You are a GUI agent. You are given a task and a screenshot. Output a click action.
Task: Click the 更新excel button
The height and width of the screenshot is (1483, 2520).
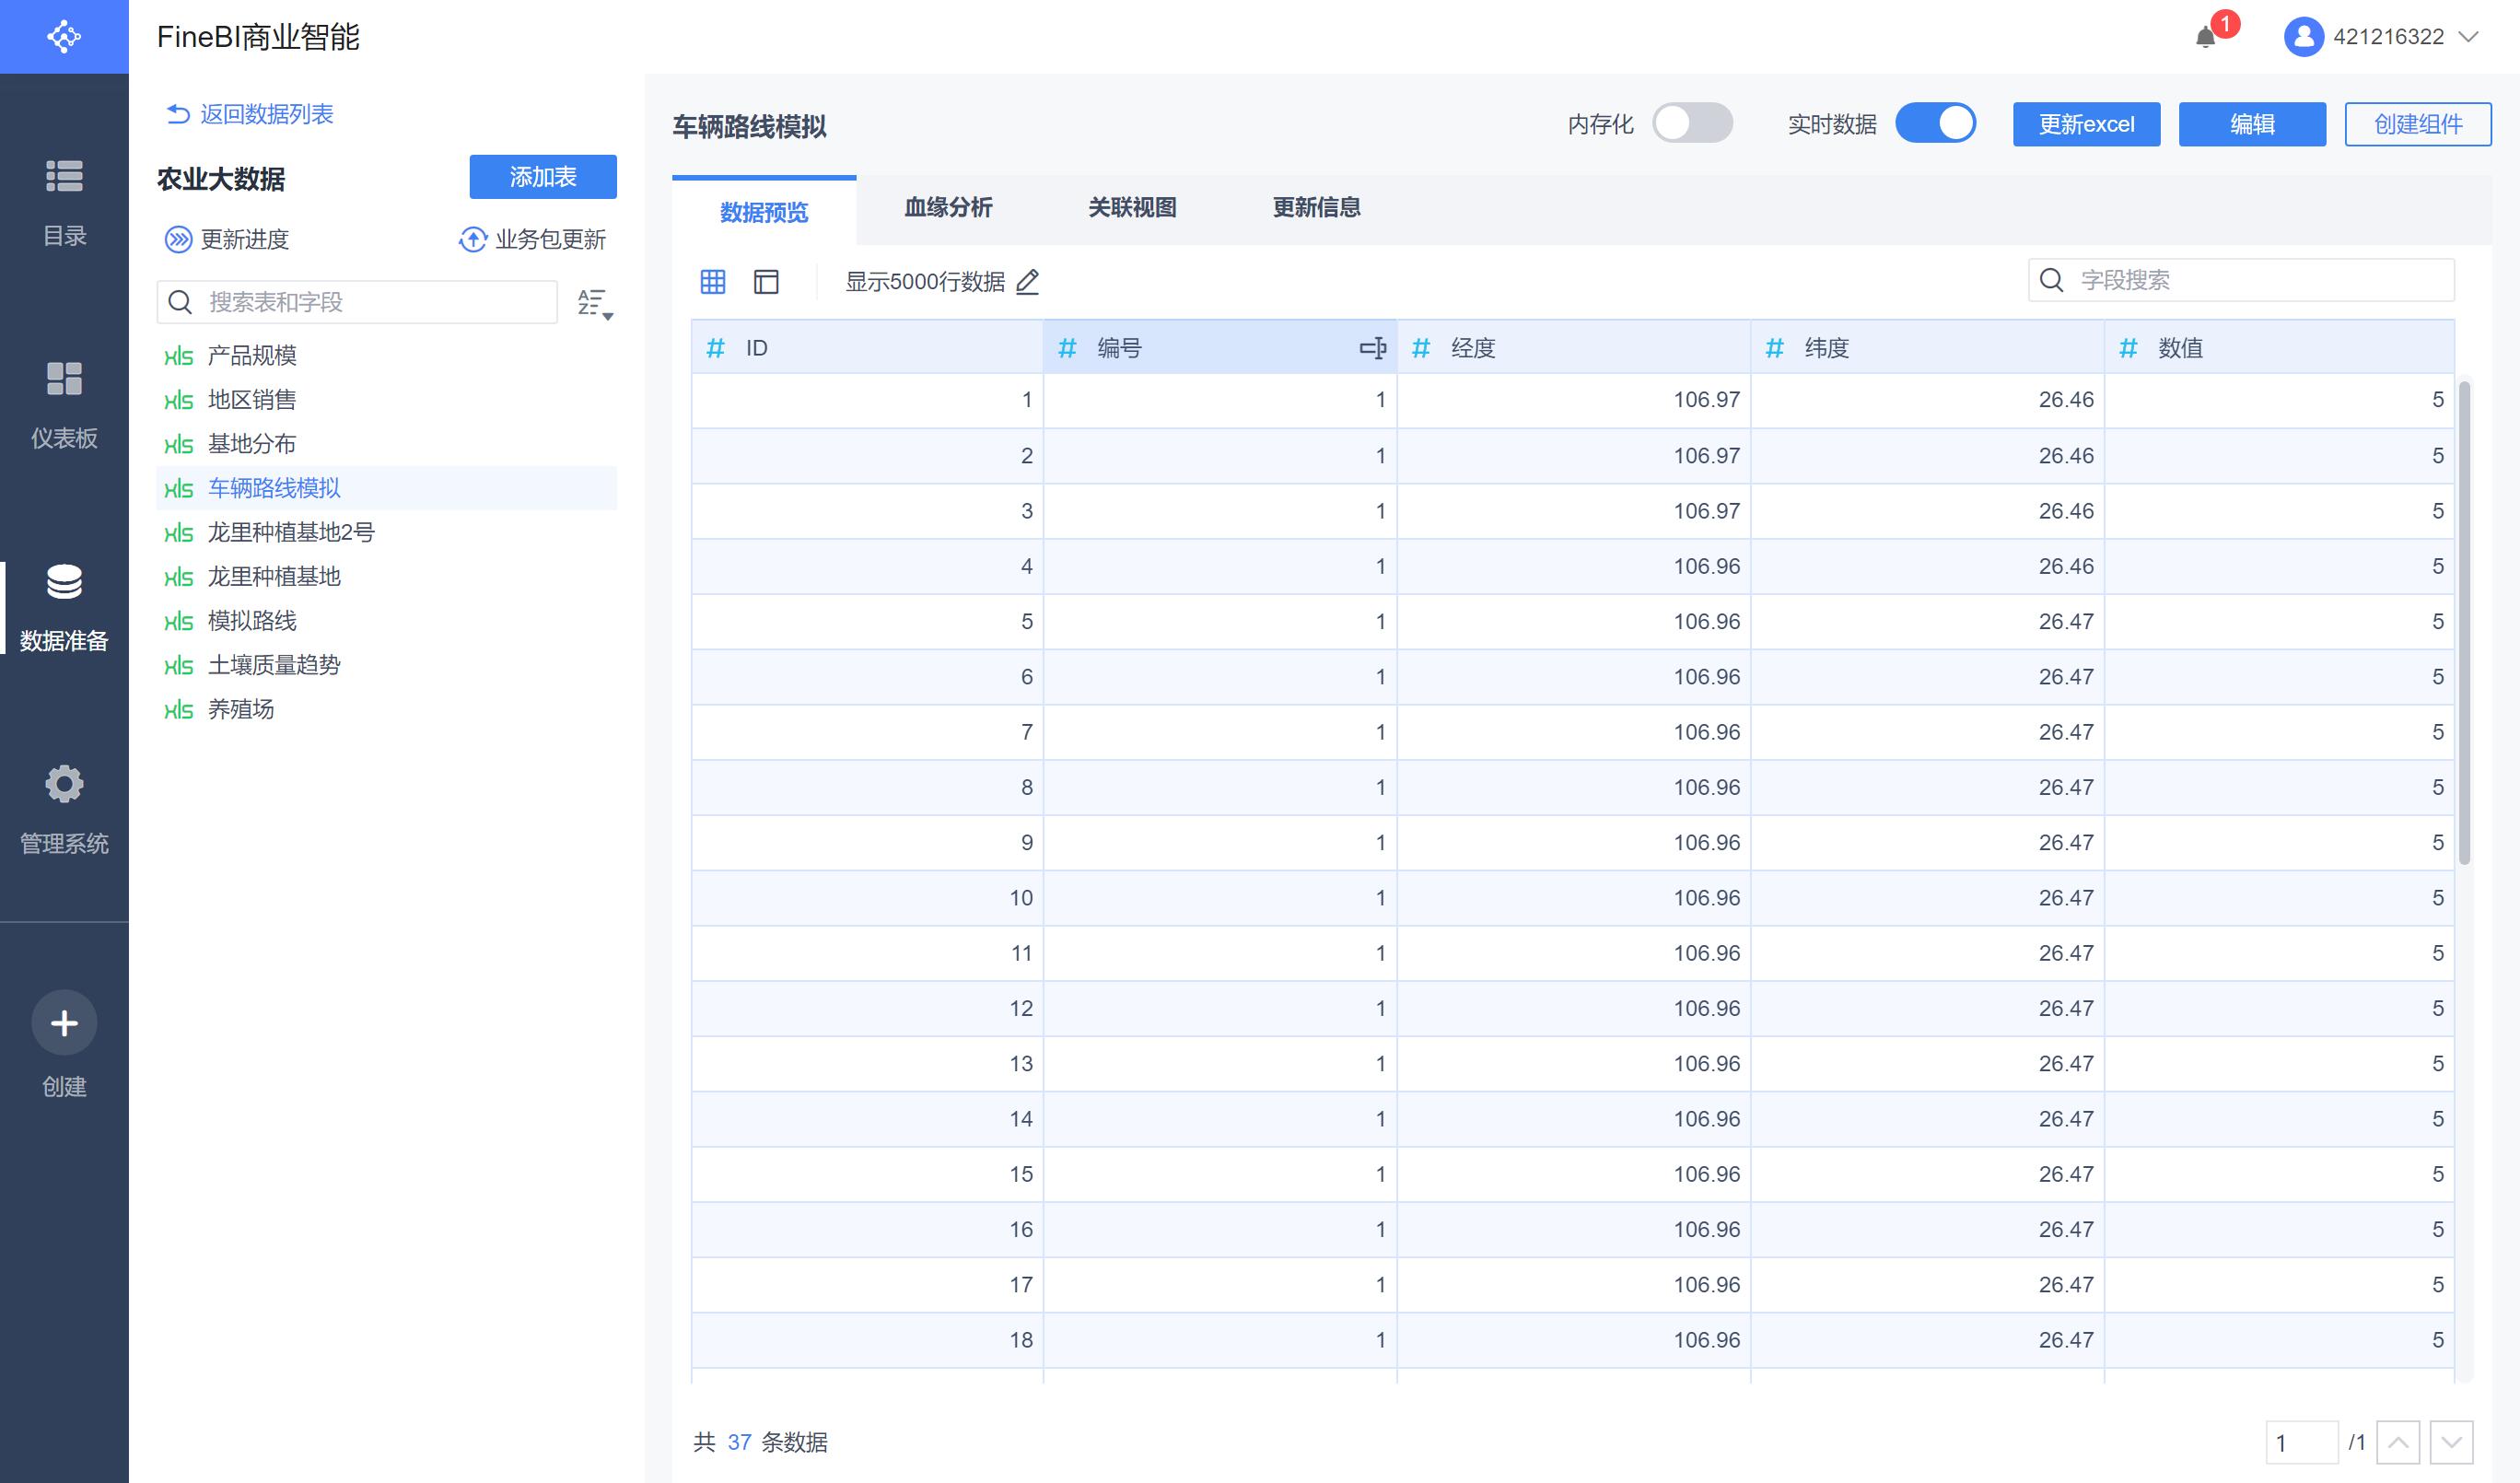(2086, 124)
